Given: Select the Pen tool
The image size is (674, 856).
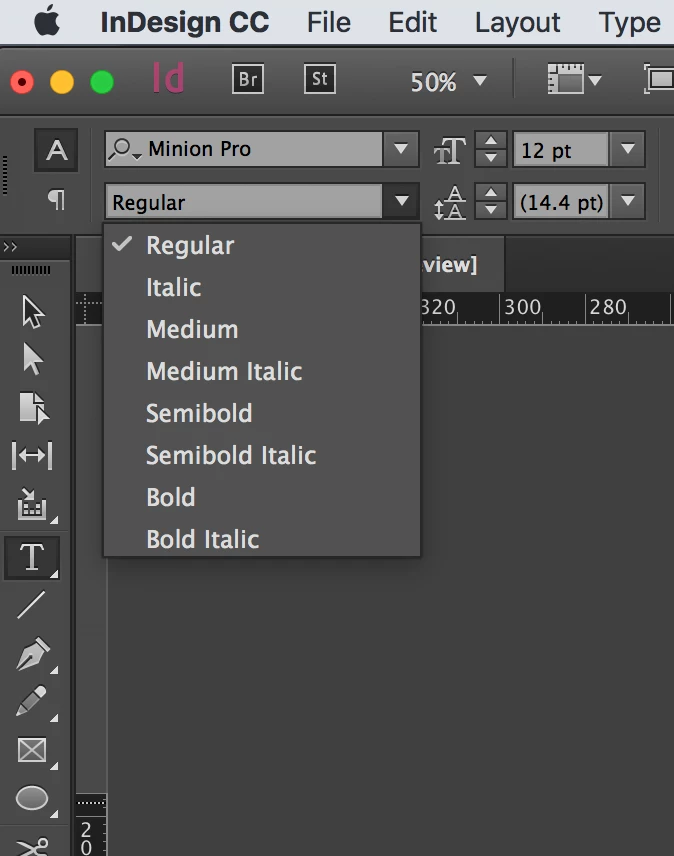Looking at the screenshot, I should [x=33, y=653].
